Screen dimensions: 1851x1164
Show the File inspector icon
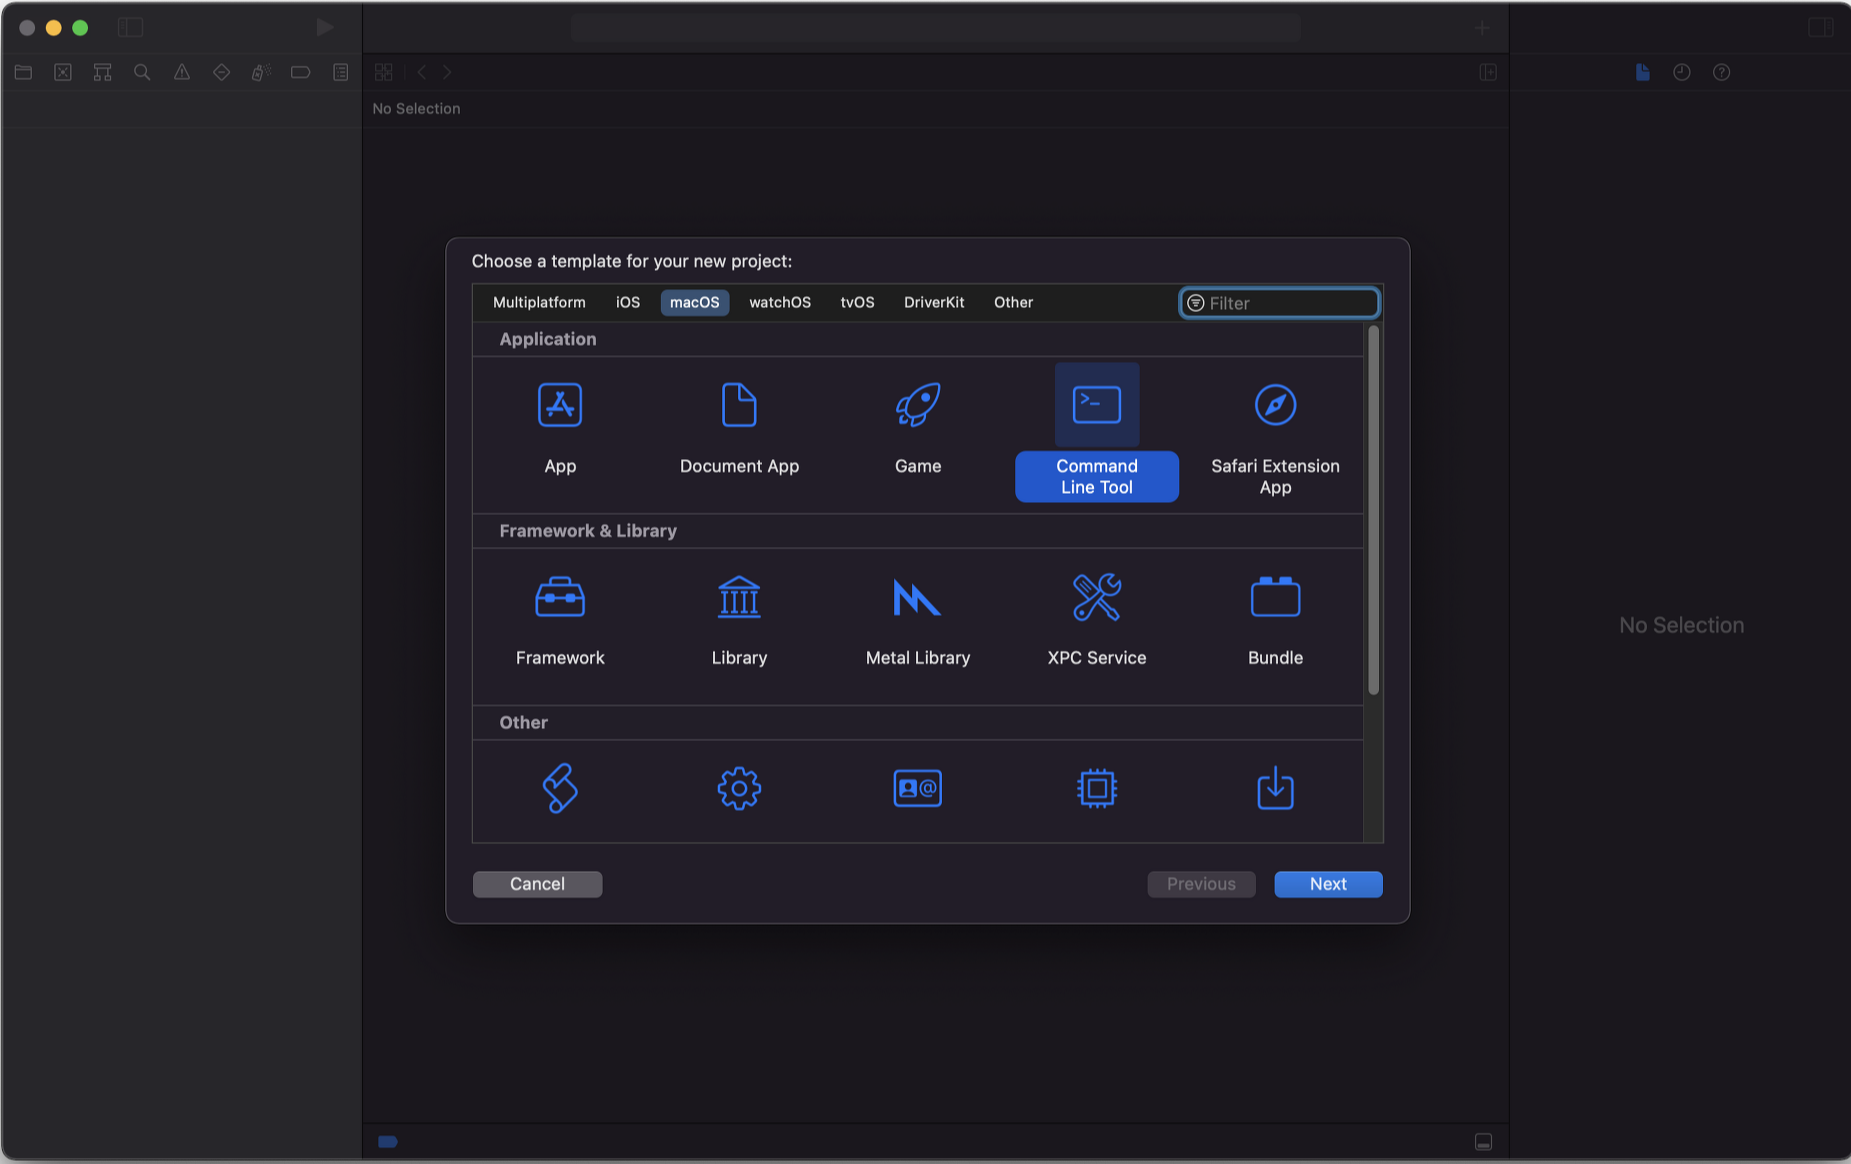pos(1642,72)
